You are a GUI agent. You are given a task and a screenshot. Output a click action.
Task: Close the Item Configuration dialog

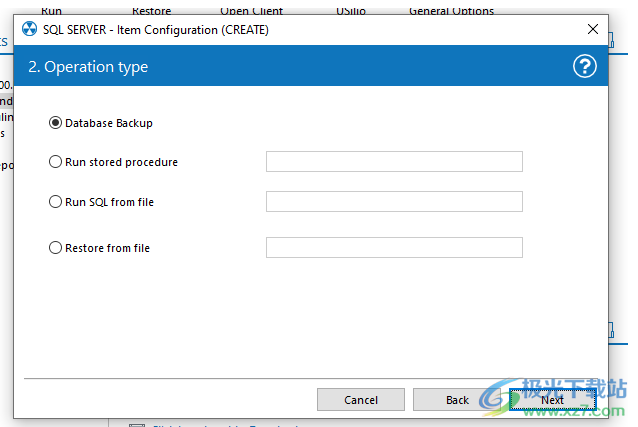(x=593, y=29)
